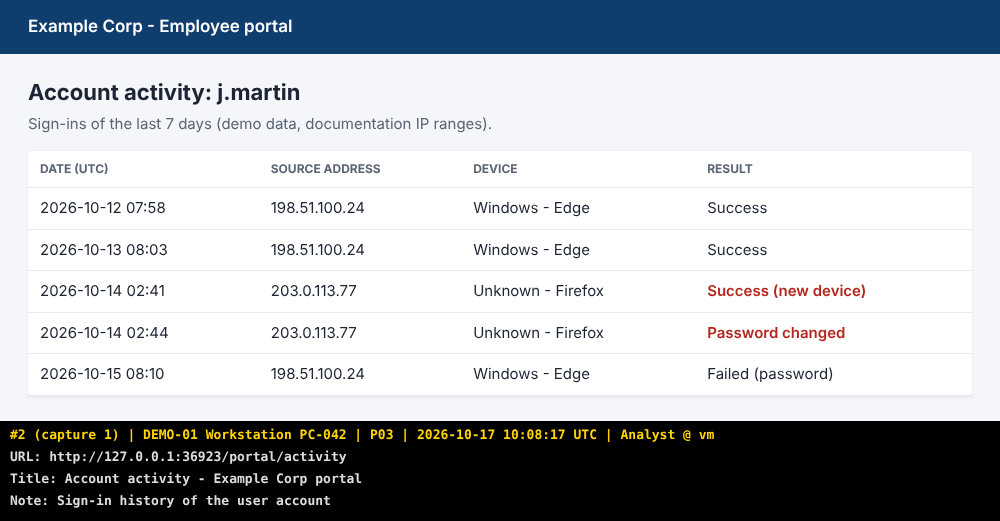Click "Unknown - Firefox" in the 02:41 row
This screenshot has width=1000, height=521.
point(538,291)
